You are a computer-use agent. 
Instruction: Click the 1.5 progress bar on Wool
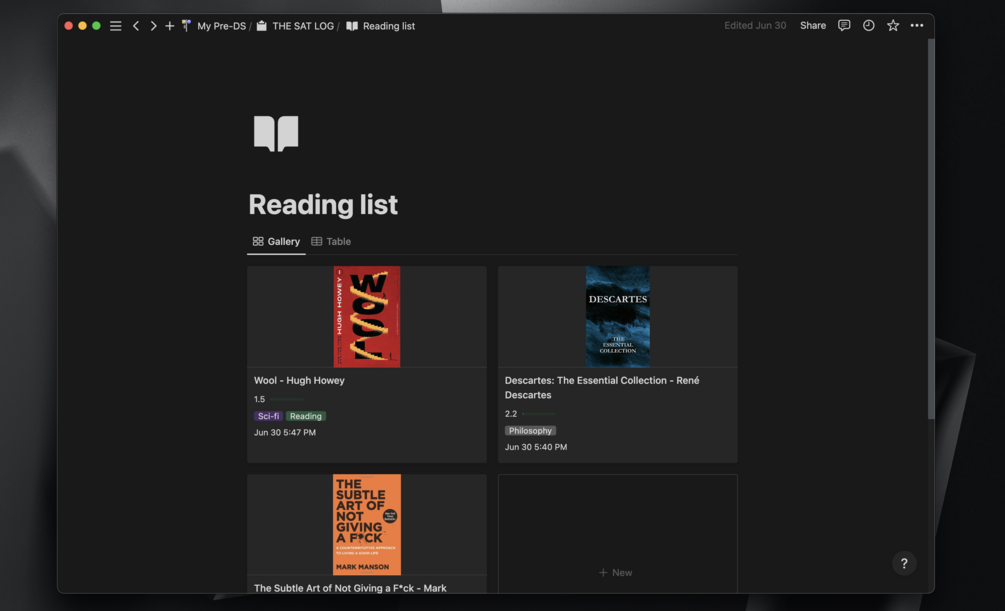[x=287, y=399]
